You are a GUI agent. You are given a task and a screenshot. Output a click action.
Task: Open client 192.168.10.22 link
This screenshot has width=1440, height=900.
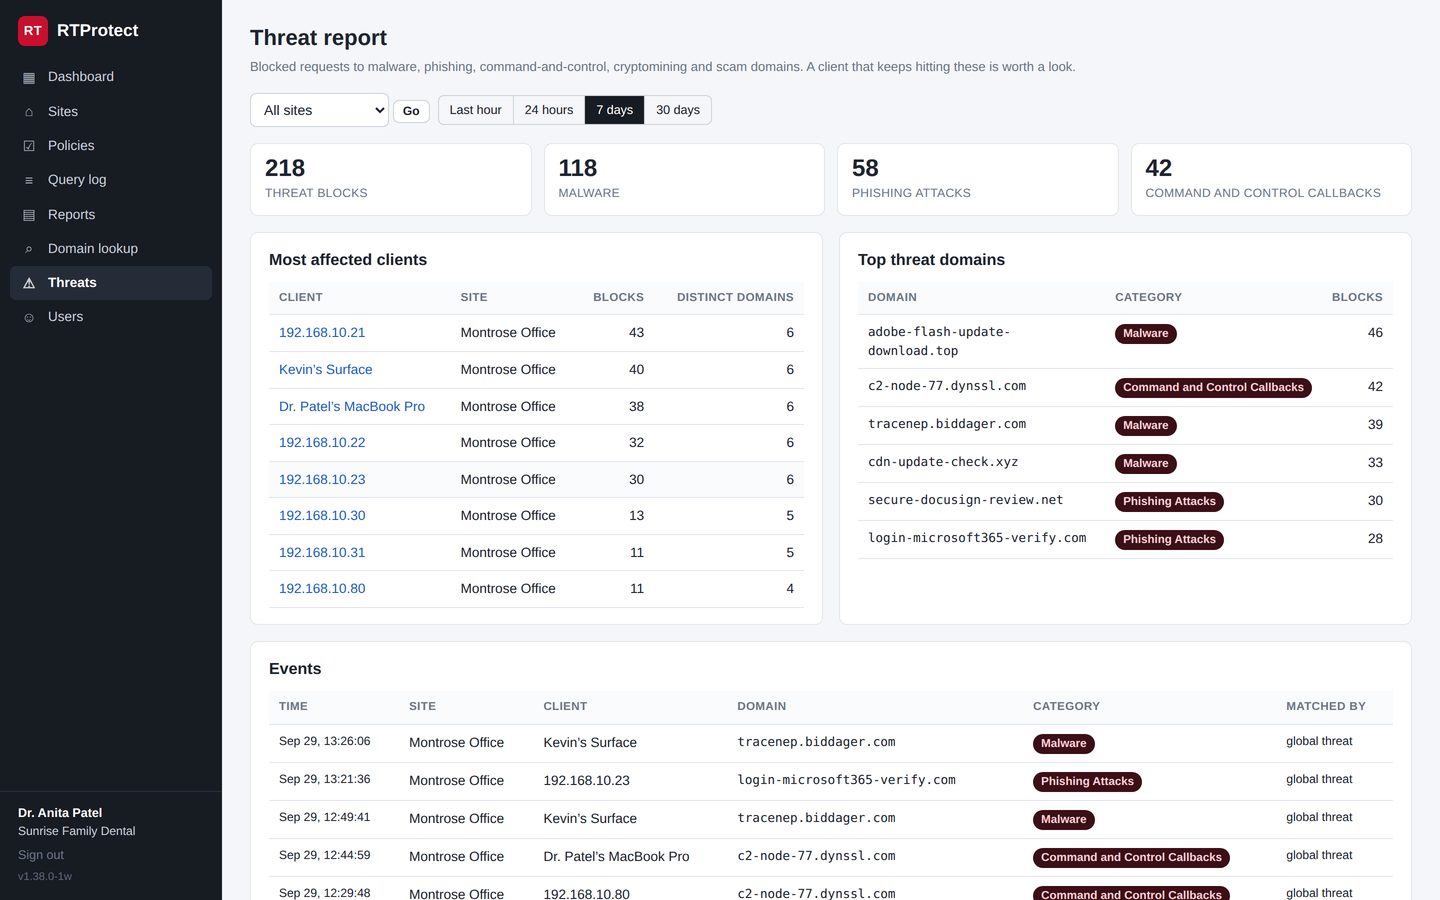click(322, 442)
